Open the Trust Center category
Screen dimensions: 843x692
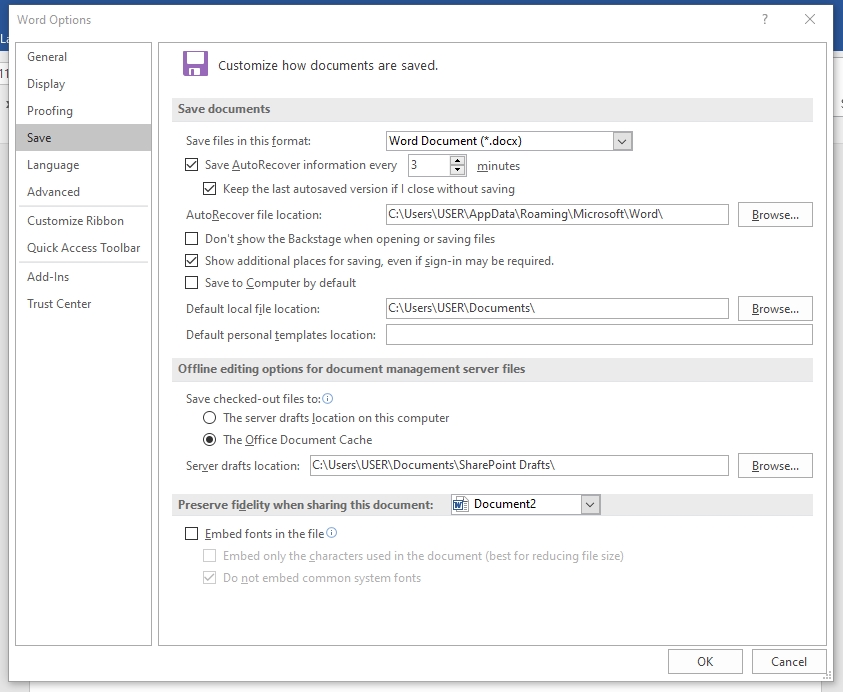click(x=59, y=304)
